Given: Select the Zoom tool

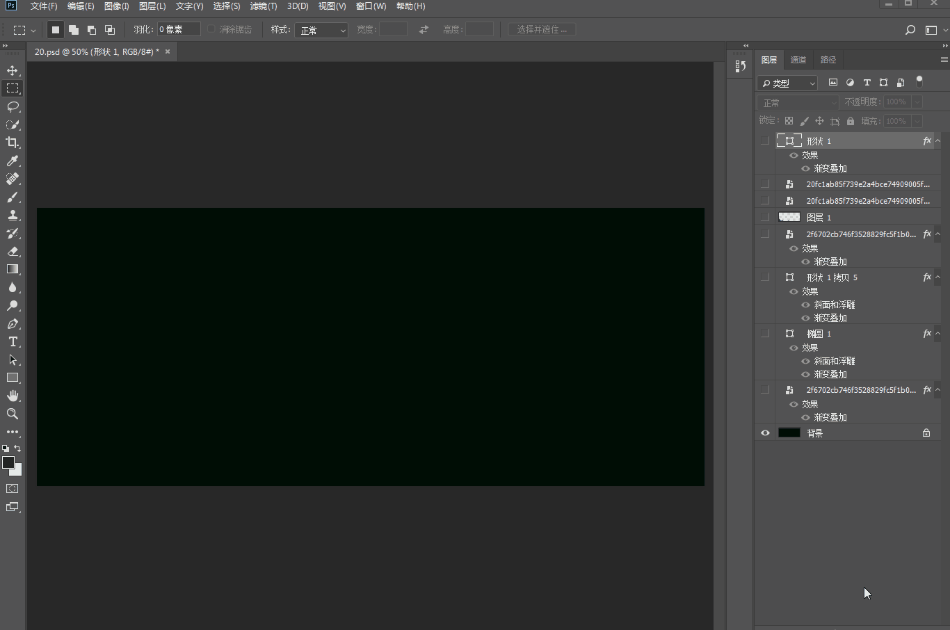Looking at the screenshot, I should click(x=13, y=414).
